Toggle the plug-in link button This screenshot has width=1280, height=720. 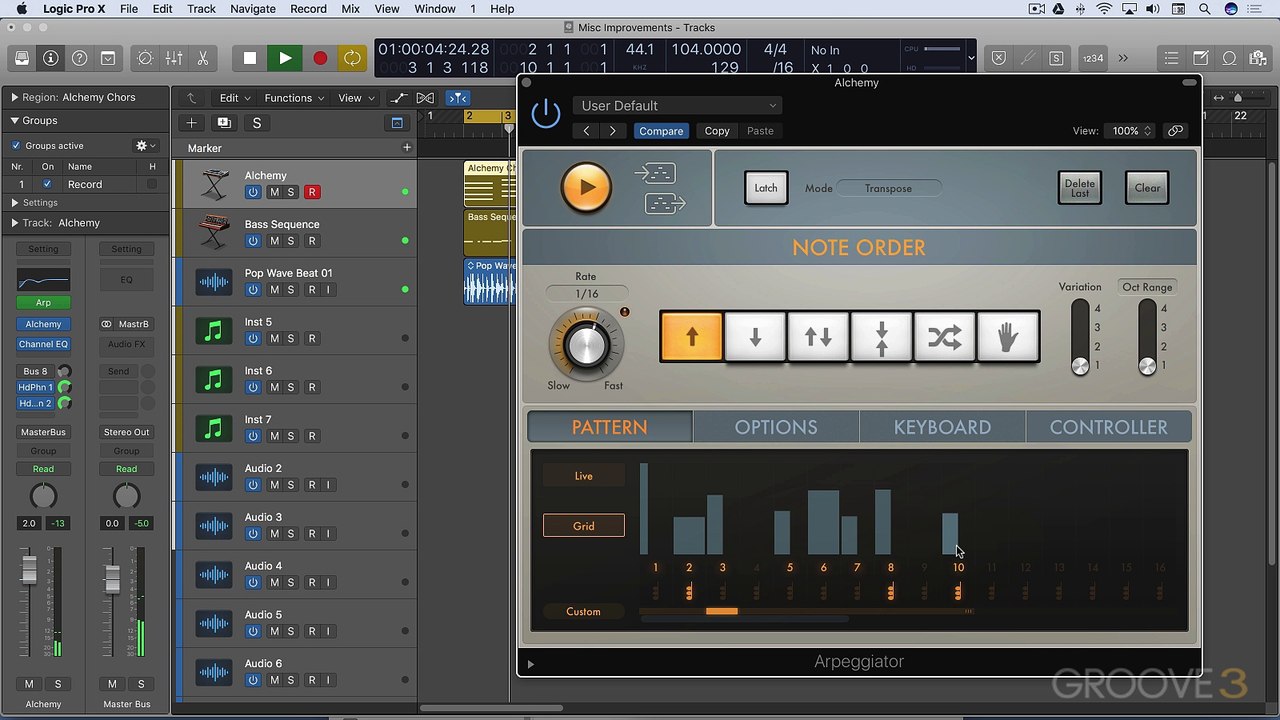pos(1176,131)
